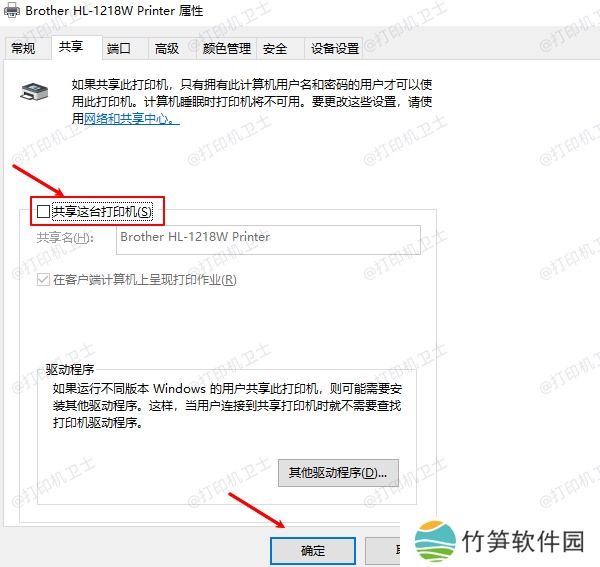This screenshot has height=567, width=600.
Task: Click the printer icon beside the sharing description
Action: [x=33, y=93]
